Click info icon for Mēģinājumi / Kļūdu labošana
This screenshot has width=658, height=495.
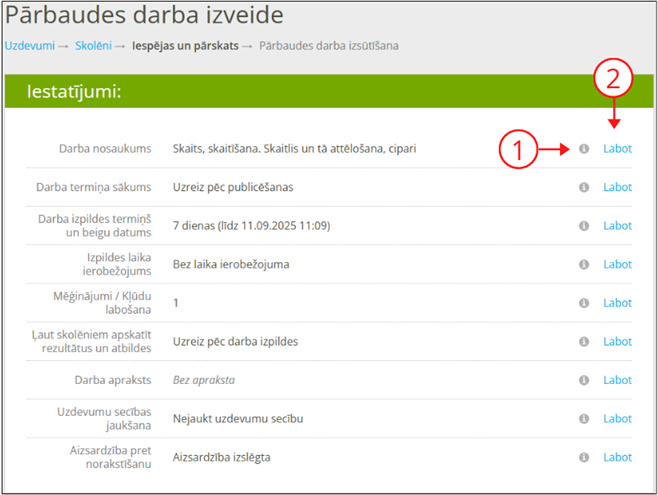(x=584, y=303)
